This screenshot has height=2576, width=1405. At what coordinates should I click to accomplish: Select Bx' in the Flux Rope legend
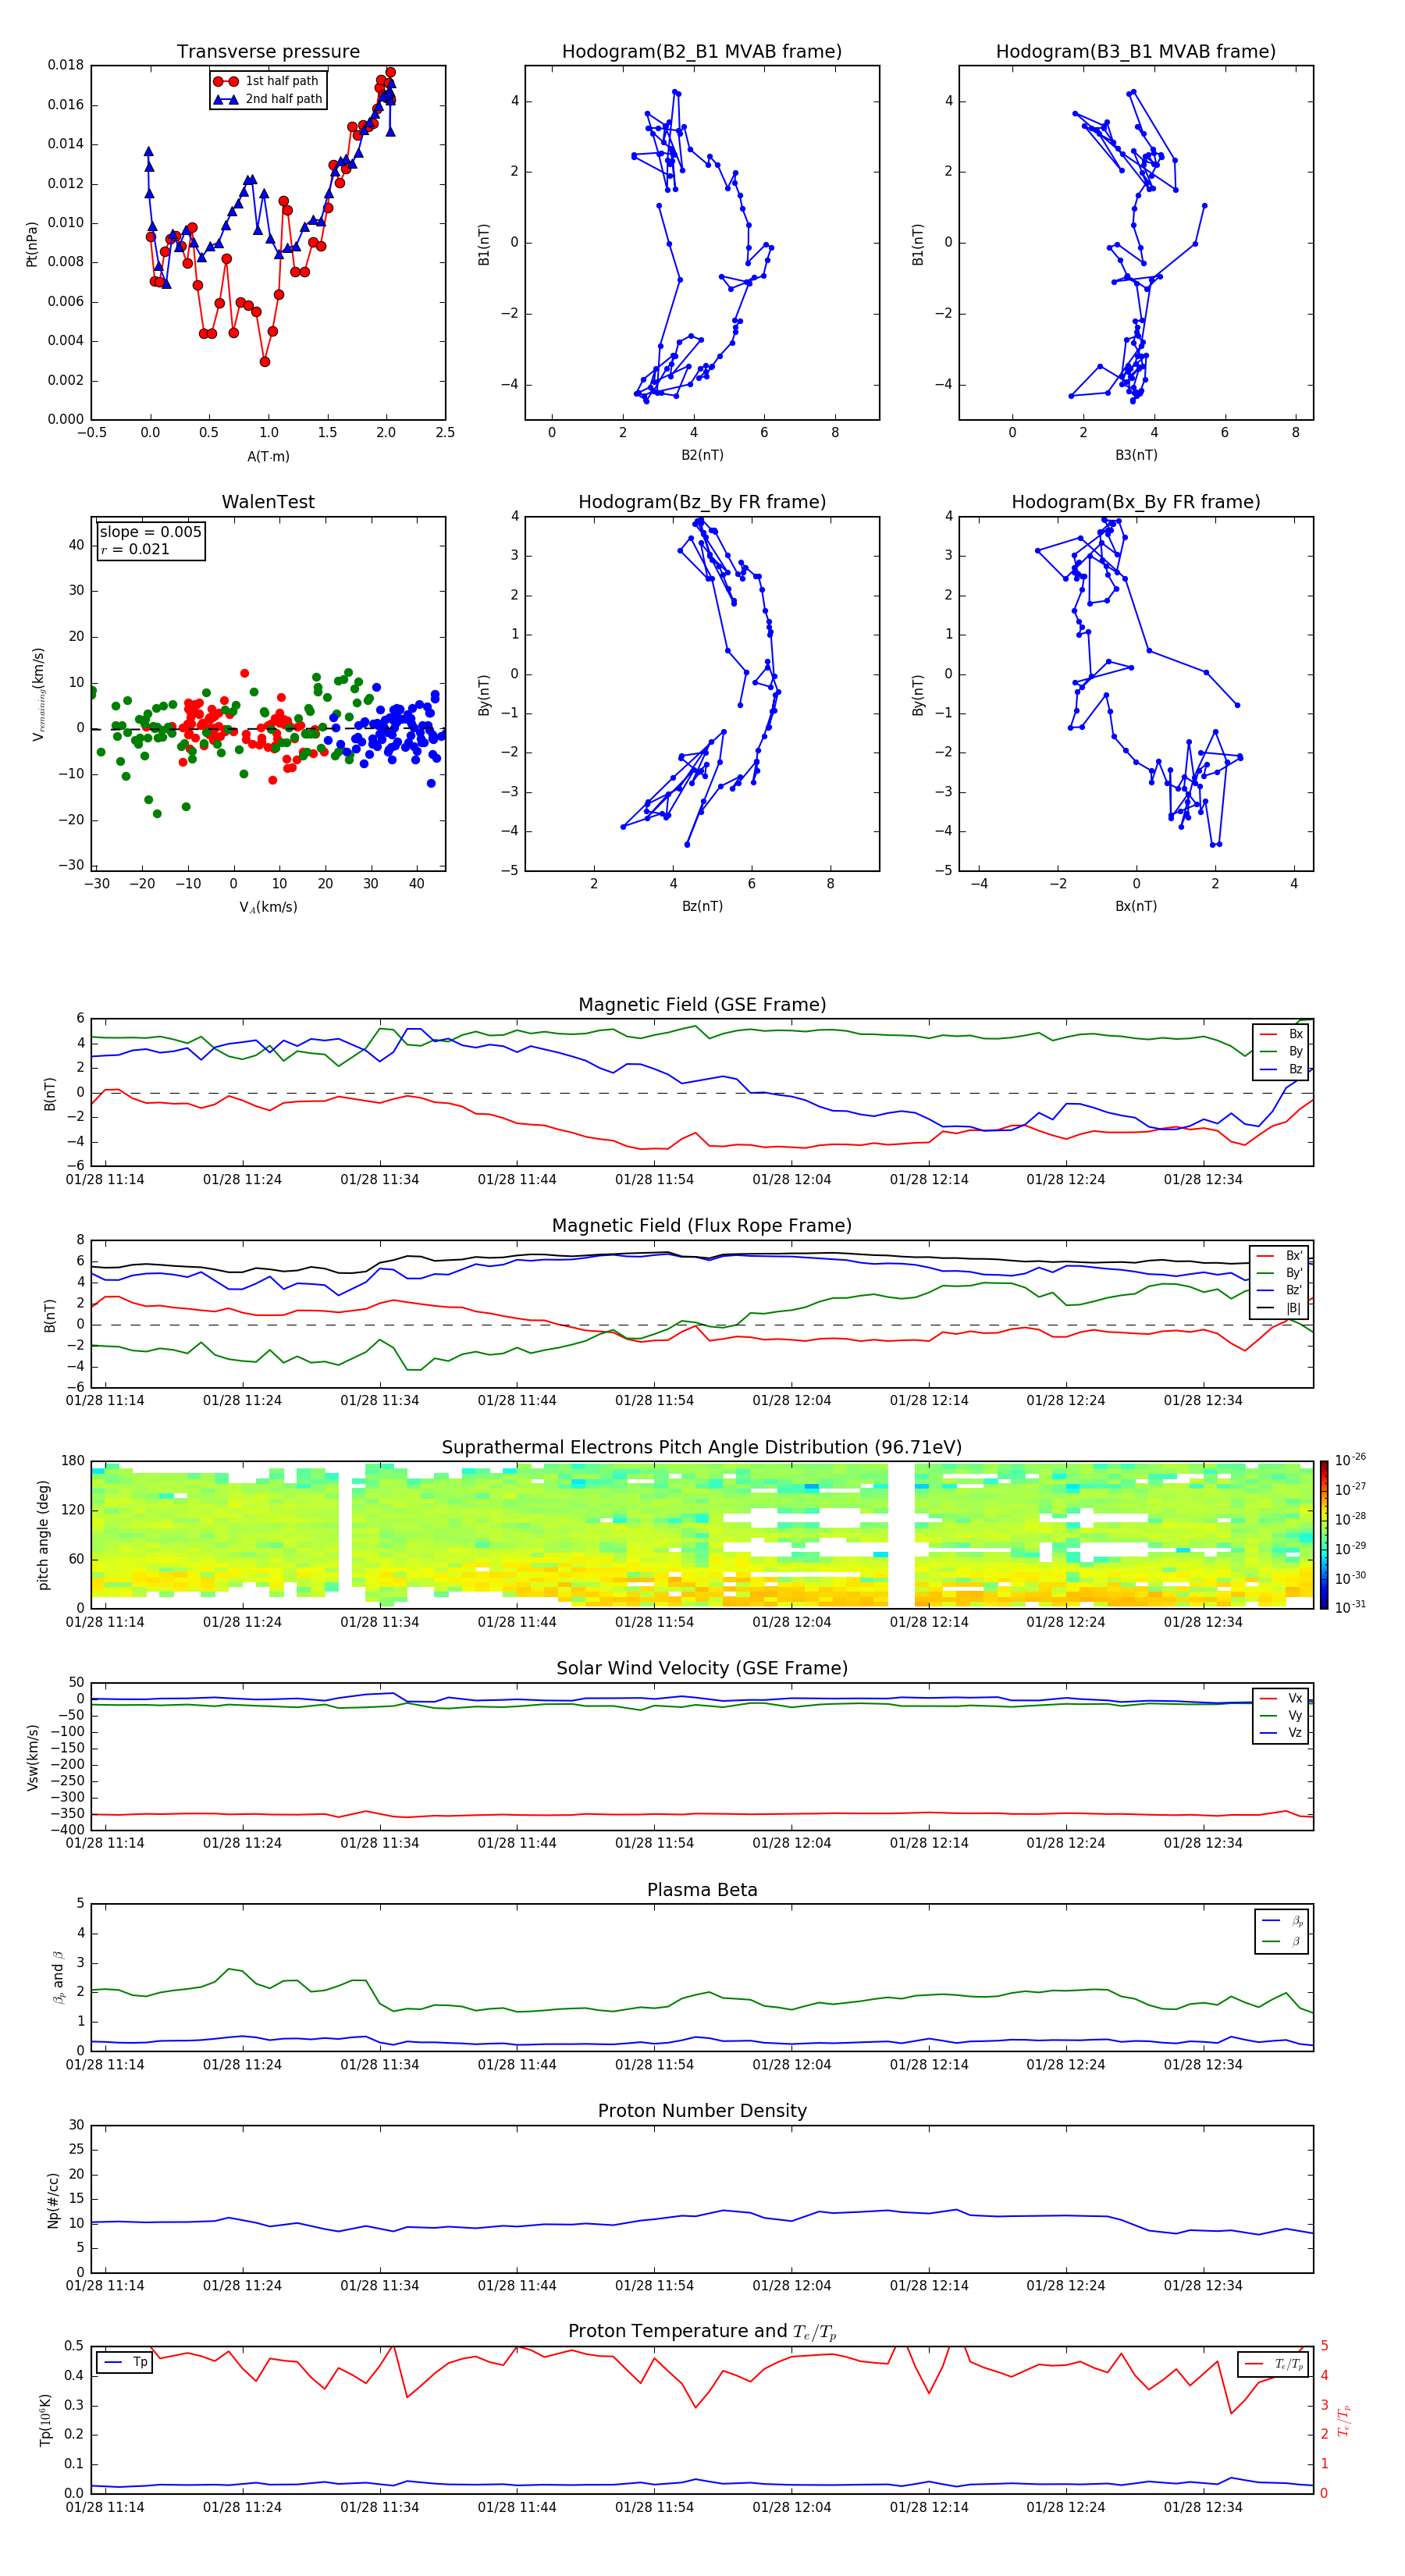(1280, 1256)
